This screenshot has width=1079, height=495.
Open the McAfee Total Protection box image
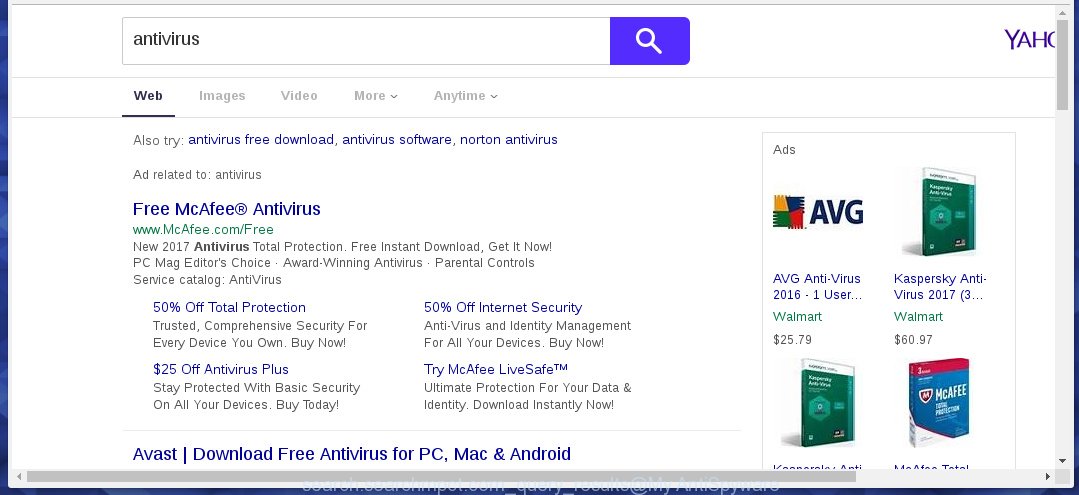(939, 402)
